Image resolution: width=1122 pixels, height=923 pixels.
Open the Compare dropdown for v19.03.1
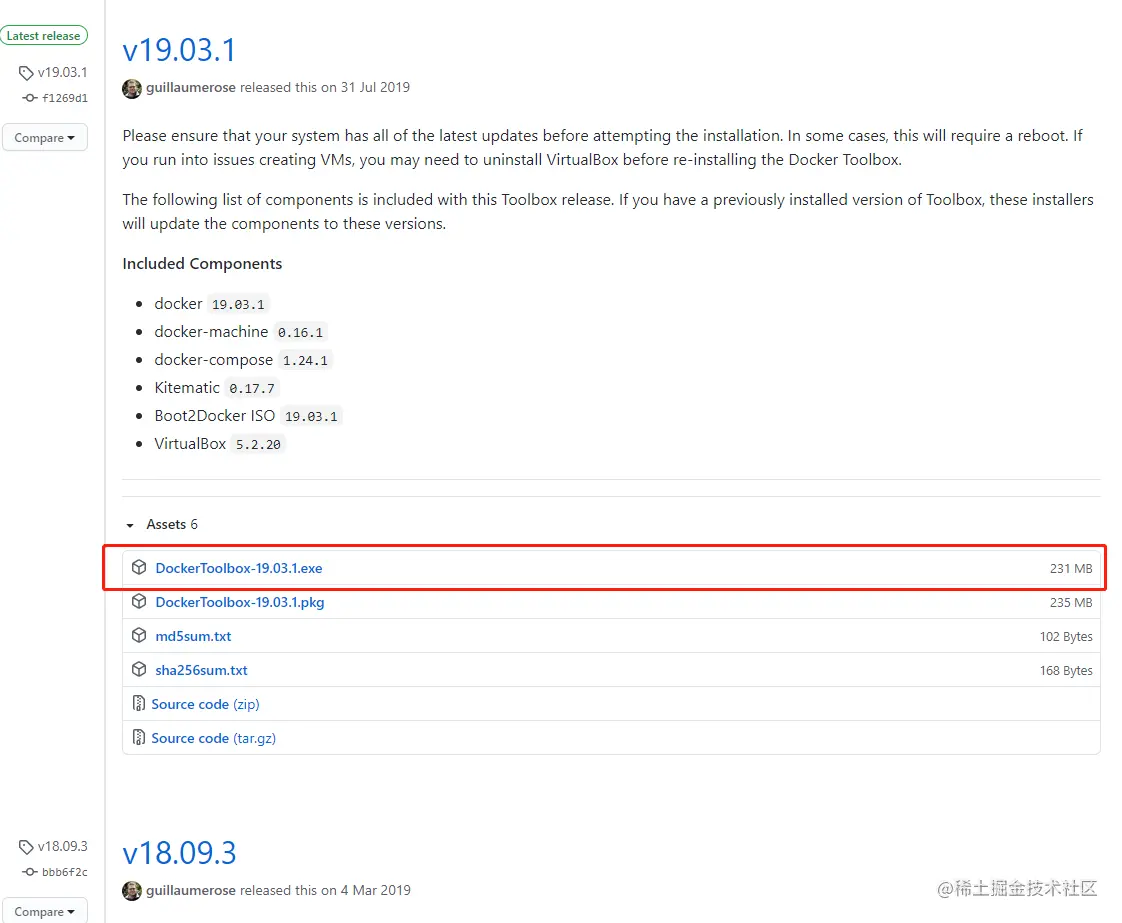pyautogui.click(x=44, y=137)
